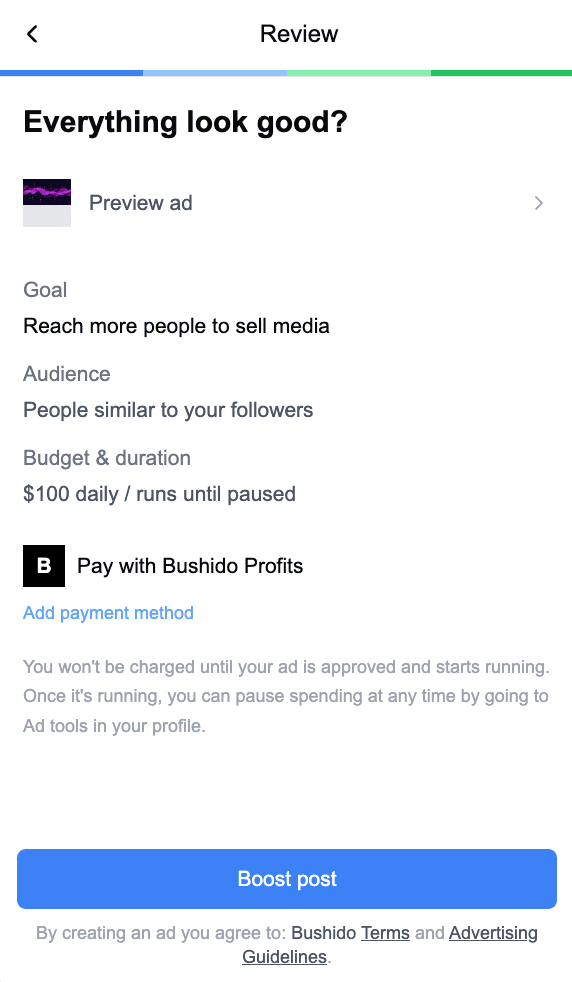Click the Goal value 'Reach more people to sell media'

pos(176,326)
